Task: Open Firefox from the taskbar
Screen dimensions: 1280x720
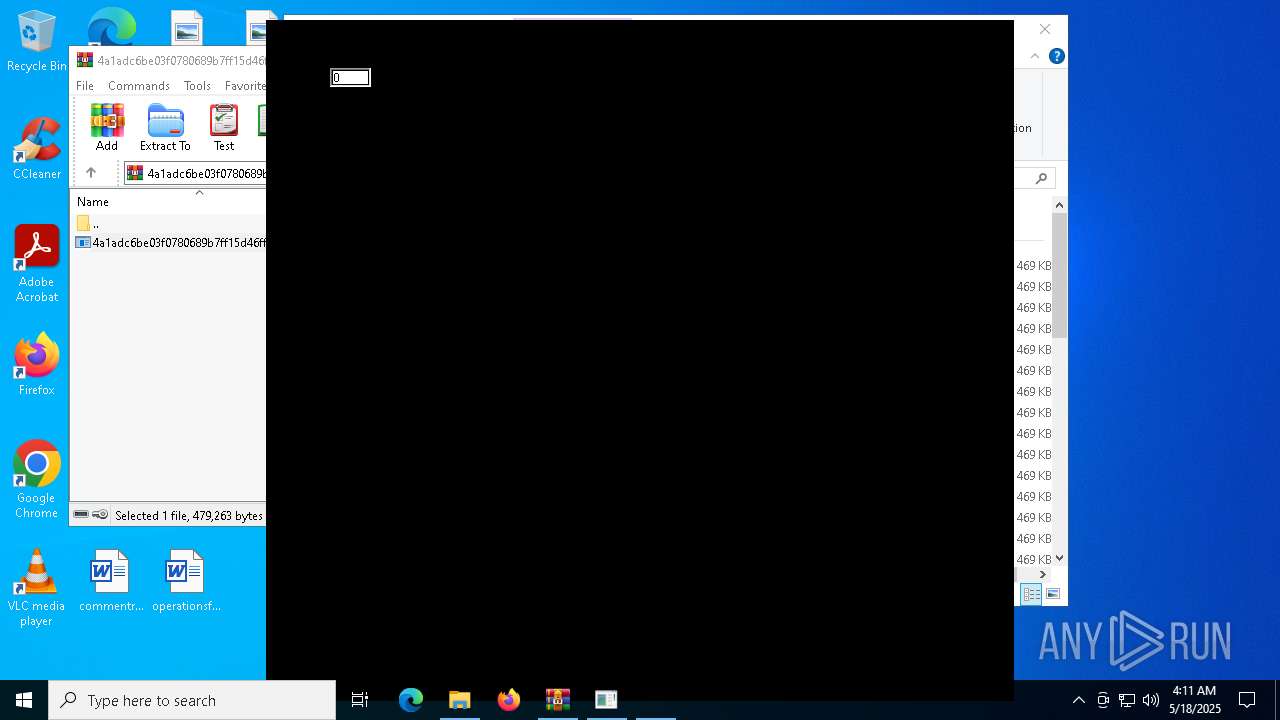Action: coord(509,700)
